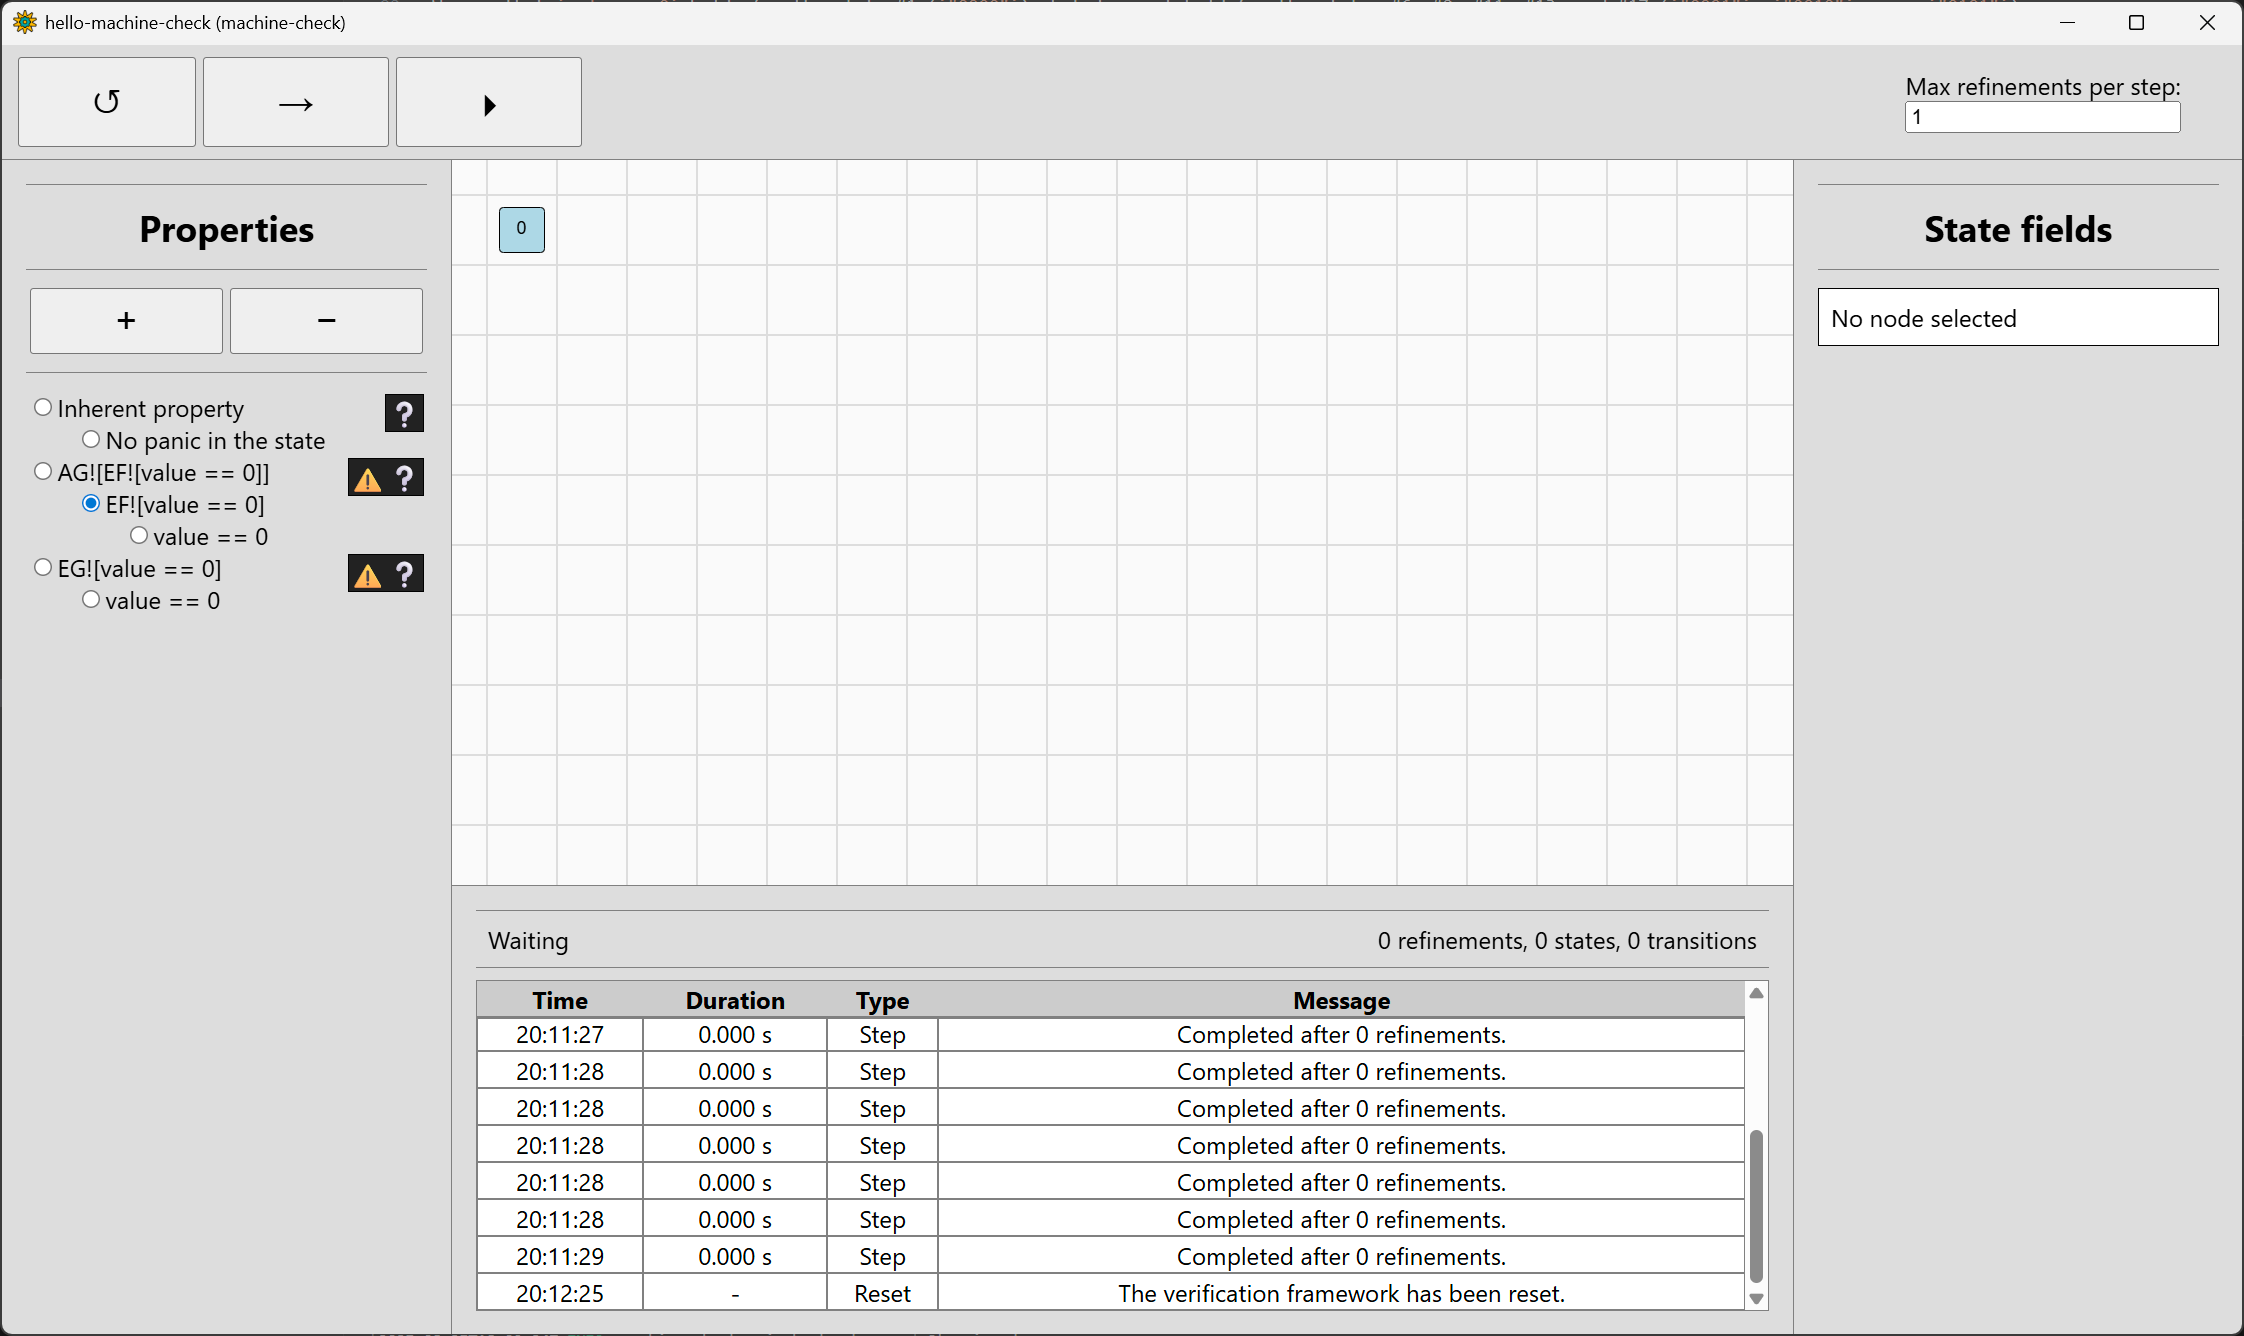This screenshot has height=1336, width=2244.
Task: Click warning icon beside AG![EF![value == 0]]
Action: click(x=368, y=479)
